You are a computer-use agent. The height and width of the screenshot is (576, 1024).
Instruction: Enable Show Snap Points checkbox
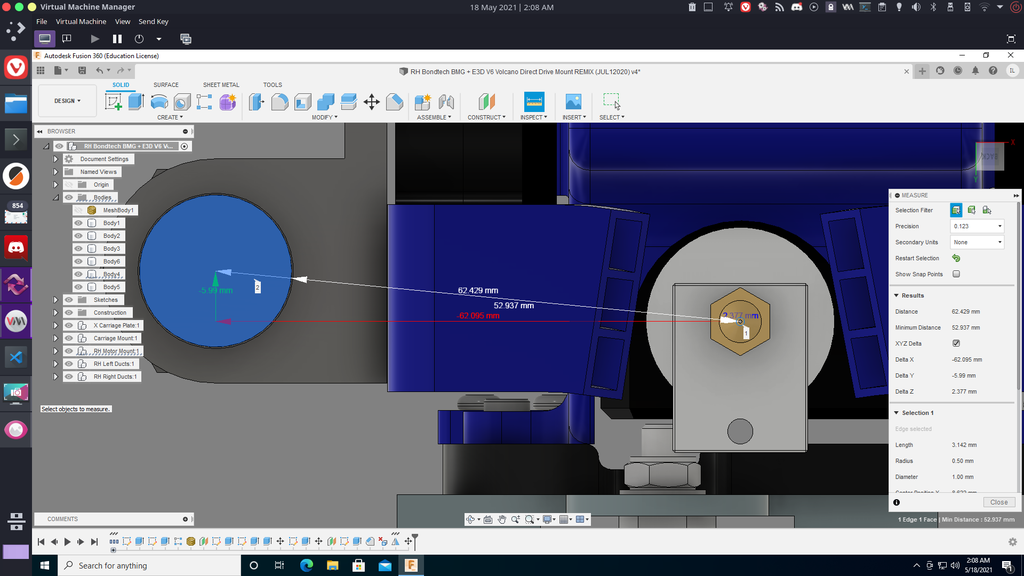pyautogui.click(x=956, y=274)
